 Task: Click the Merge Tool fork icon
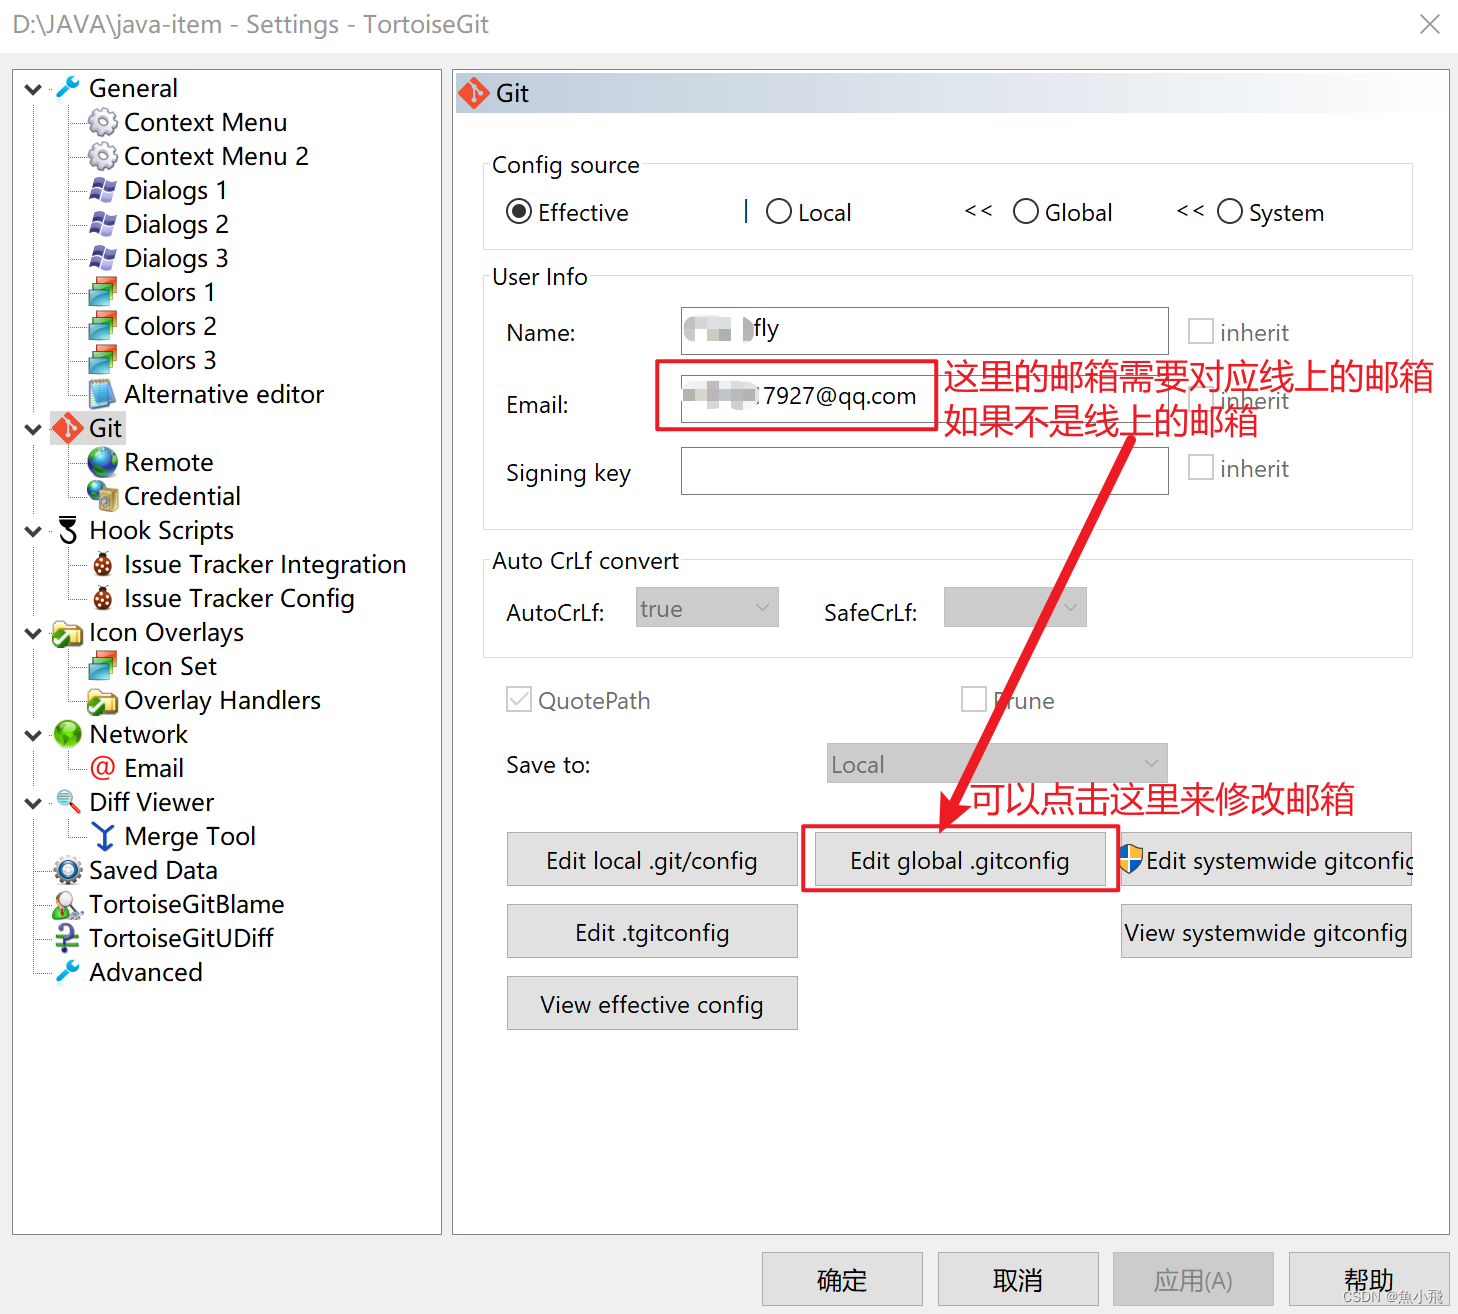click(x=103, y=836)
